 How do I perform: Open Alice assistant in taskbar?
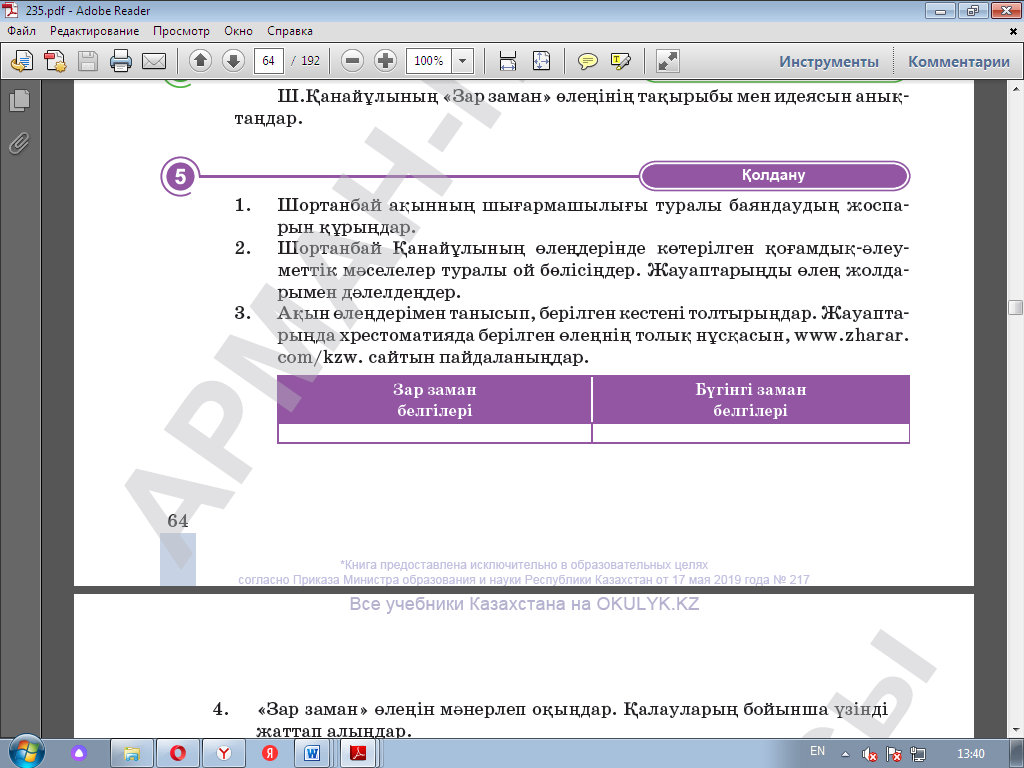pos(79,754)
